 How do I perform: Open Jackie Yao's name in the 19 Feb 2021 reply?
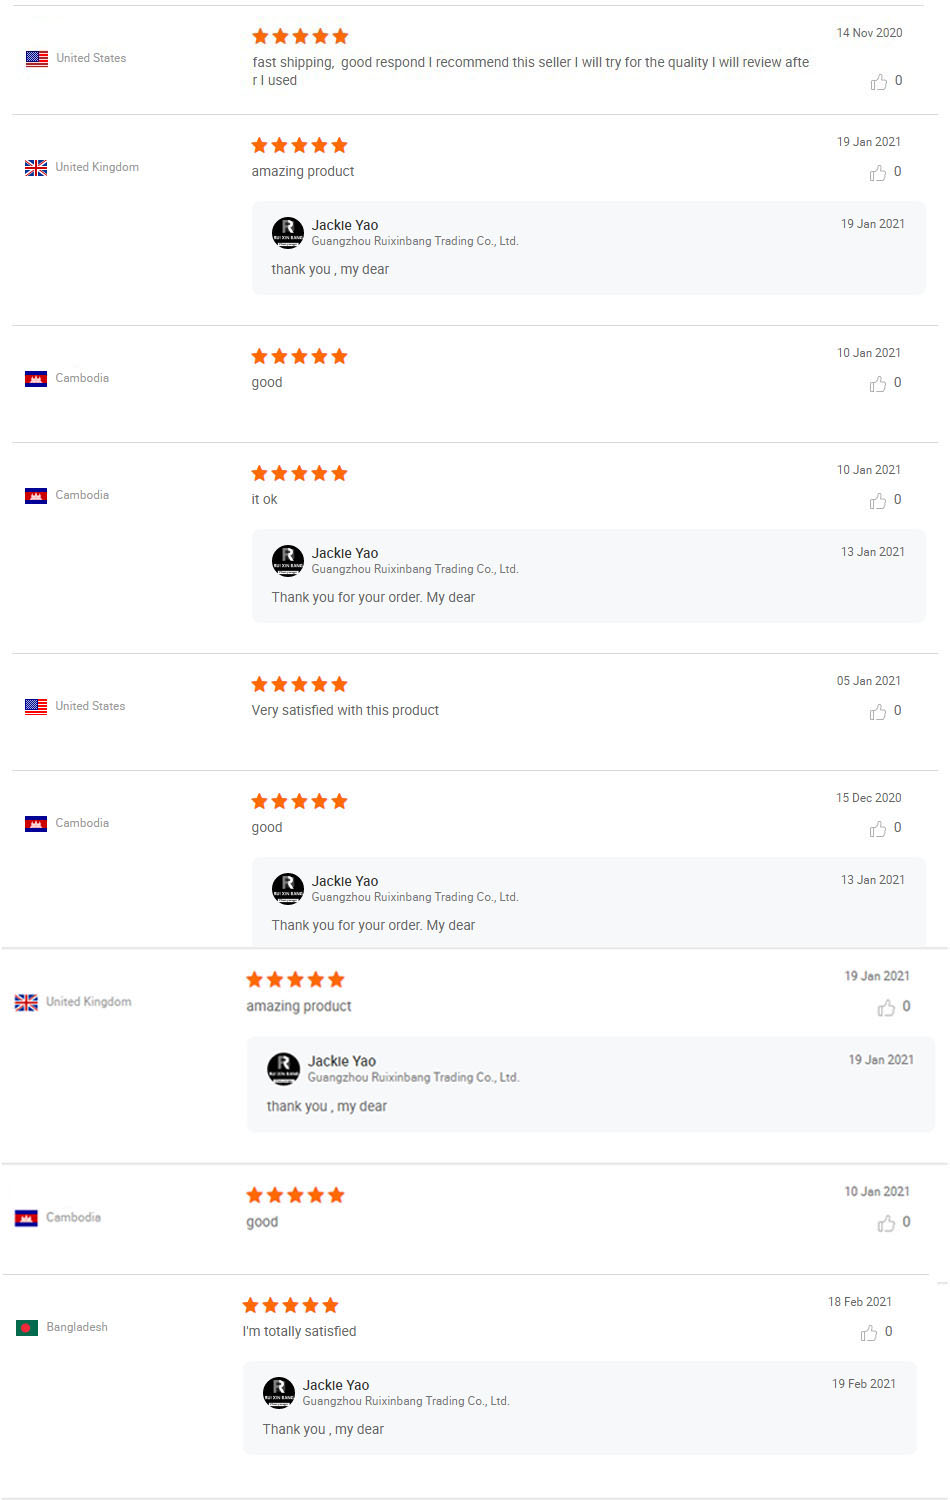[336, 1385]
